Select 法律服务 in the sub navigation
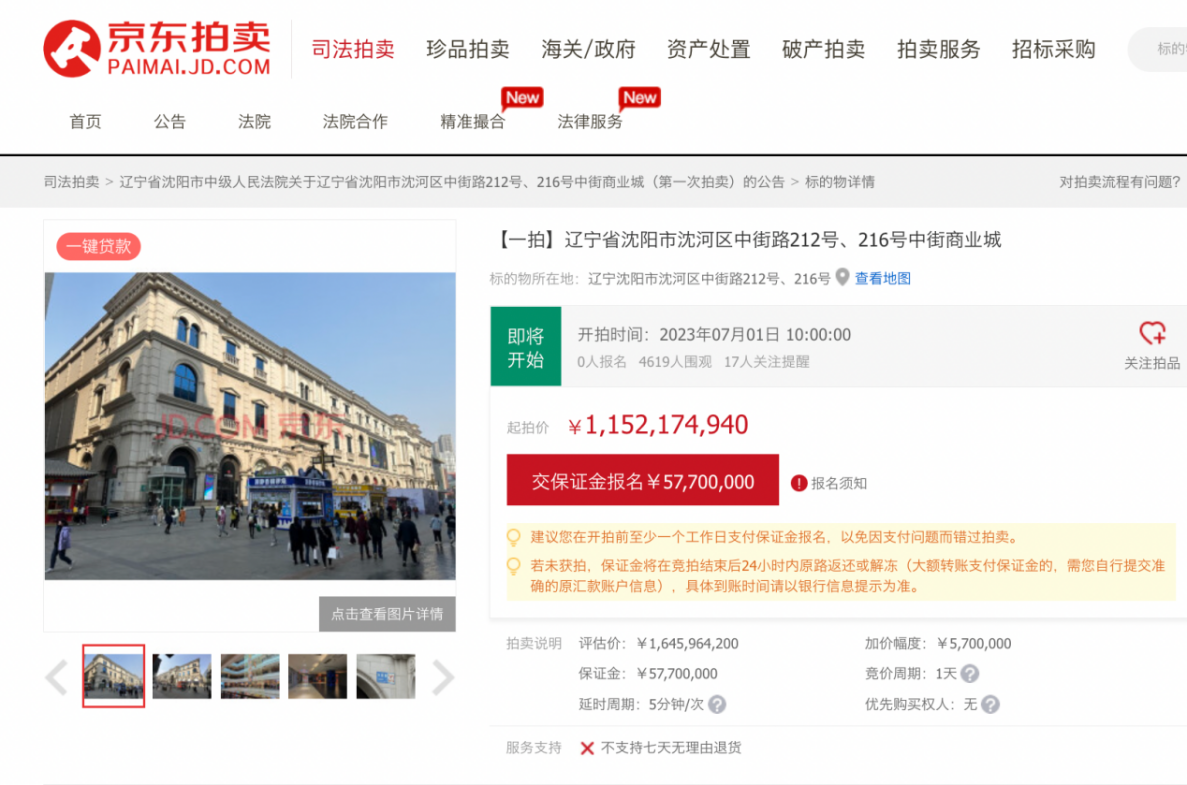Screen dimensions: 1187x785 point(590,122)
